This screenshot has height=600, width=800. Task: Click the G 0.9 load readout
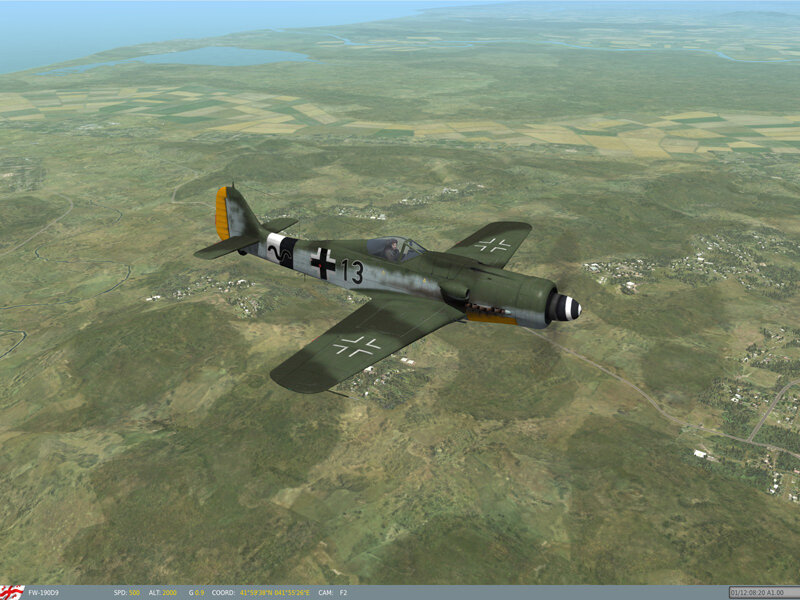[196, 593]
